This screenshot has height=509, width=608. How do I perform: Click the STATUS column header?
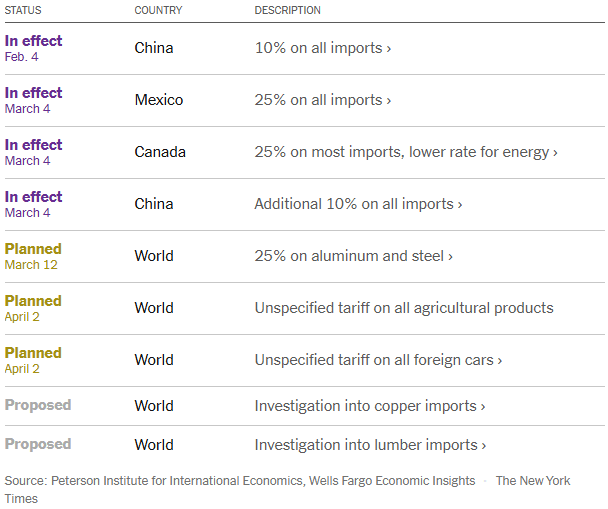(26, 10)
